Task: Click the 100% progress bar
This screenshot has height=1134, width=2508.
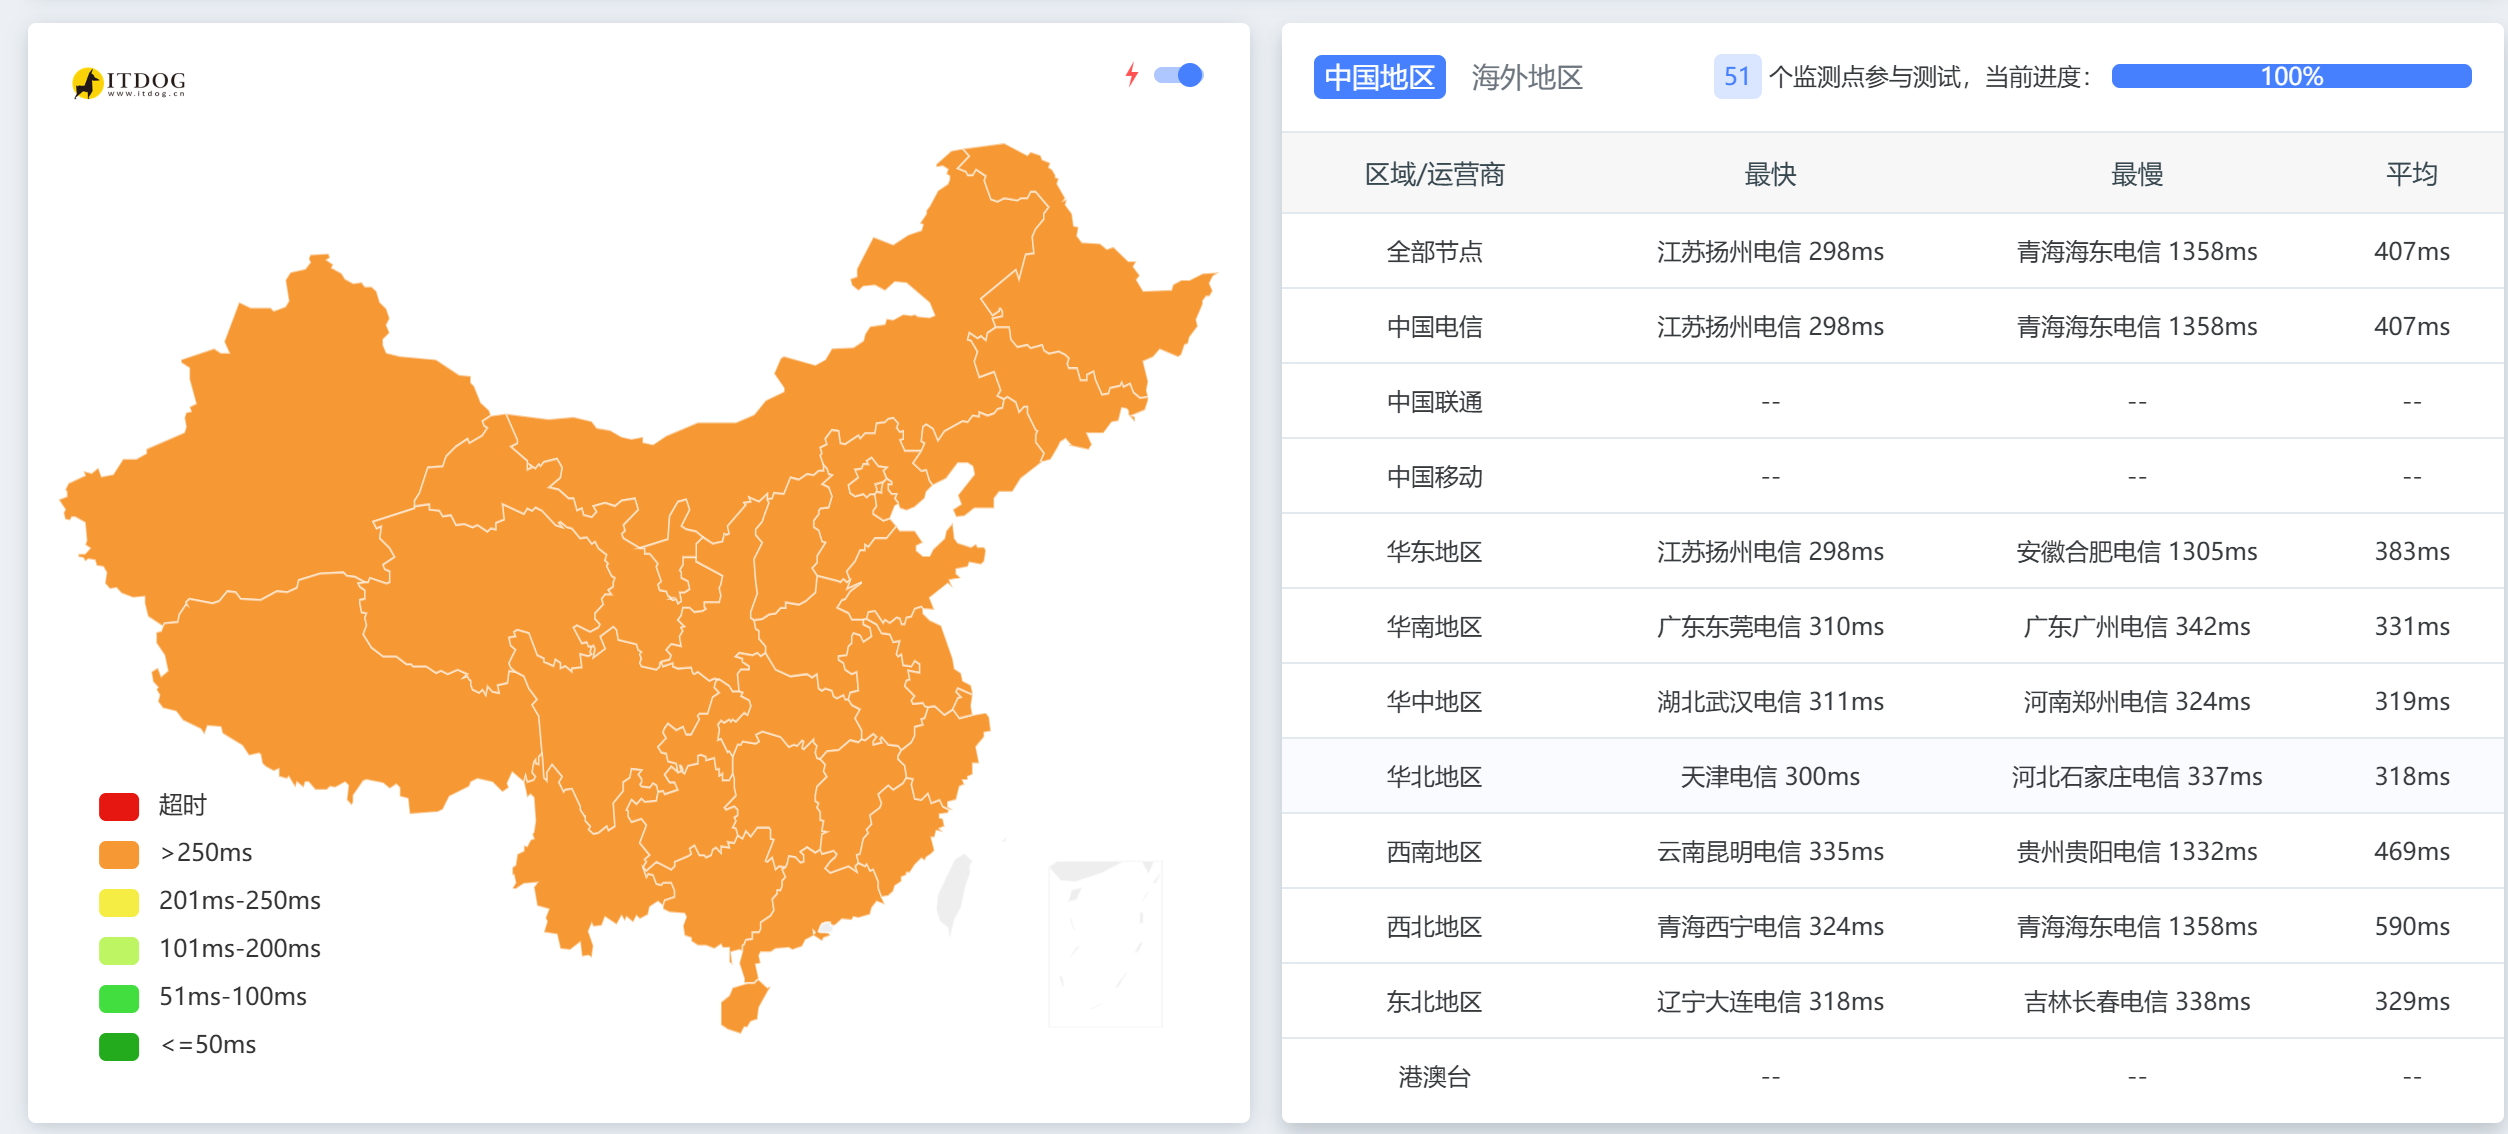Action: [2291, 75]
